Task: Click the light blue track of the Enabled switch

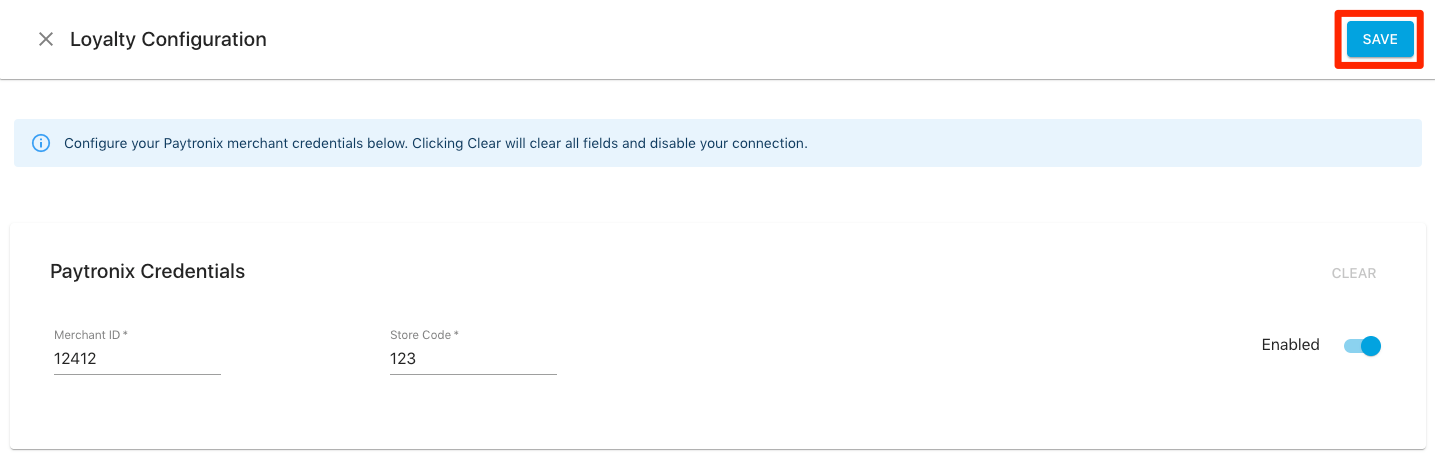Action: 1351,346
